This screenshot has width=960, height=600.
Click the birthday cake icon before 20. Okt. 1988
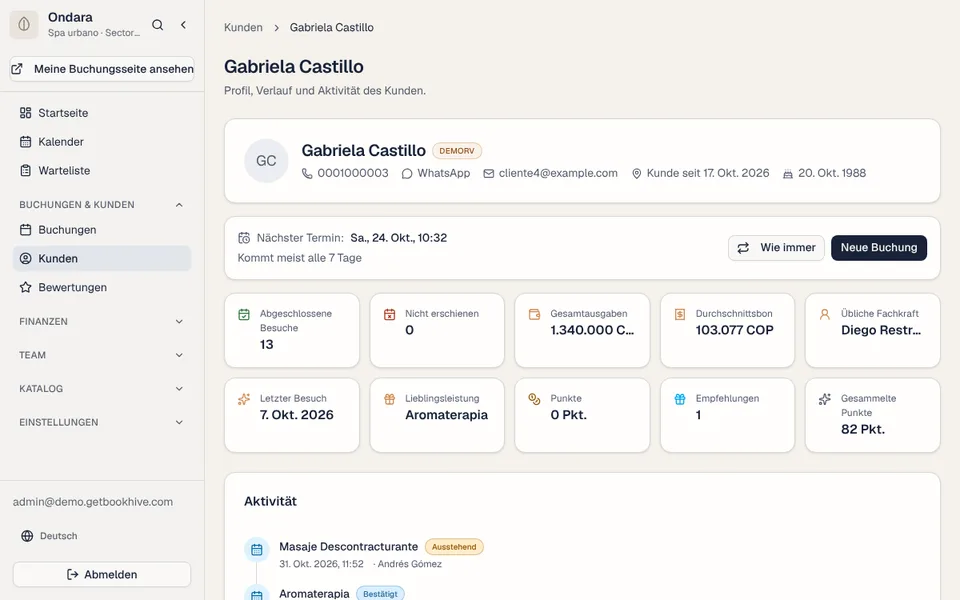[788, 174]
